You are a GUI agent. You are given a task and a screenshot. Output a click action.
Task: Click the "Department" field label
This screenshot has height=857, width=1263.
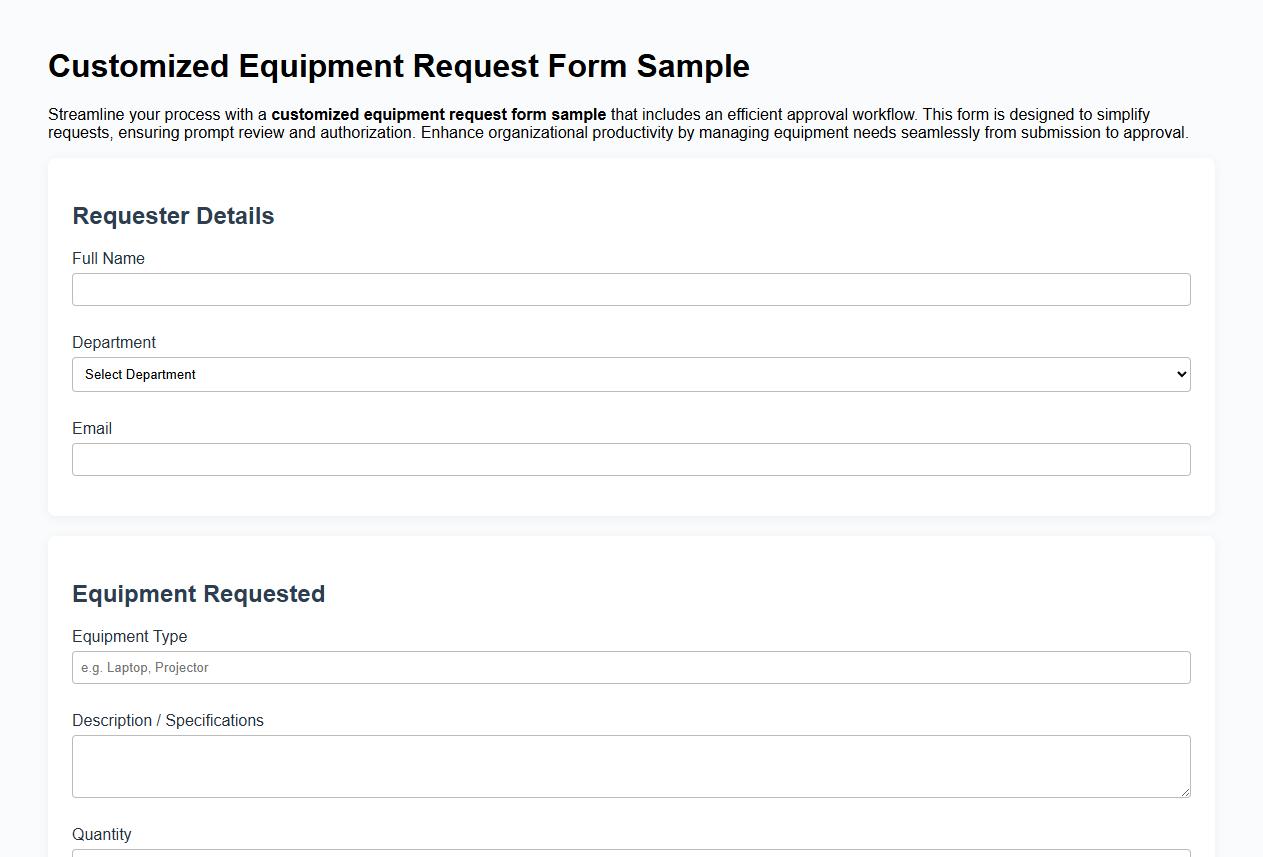tap(114, 342)
